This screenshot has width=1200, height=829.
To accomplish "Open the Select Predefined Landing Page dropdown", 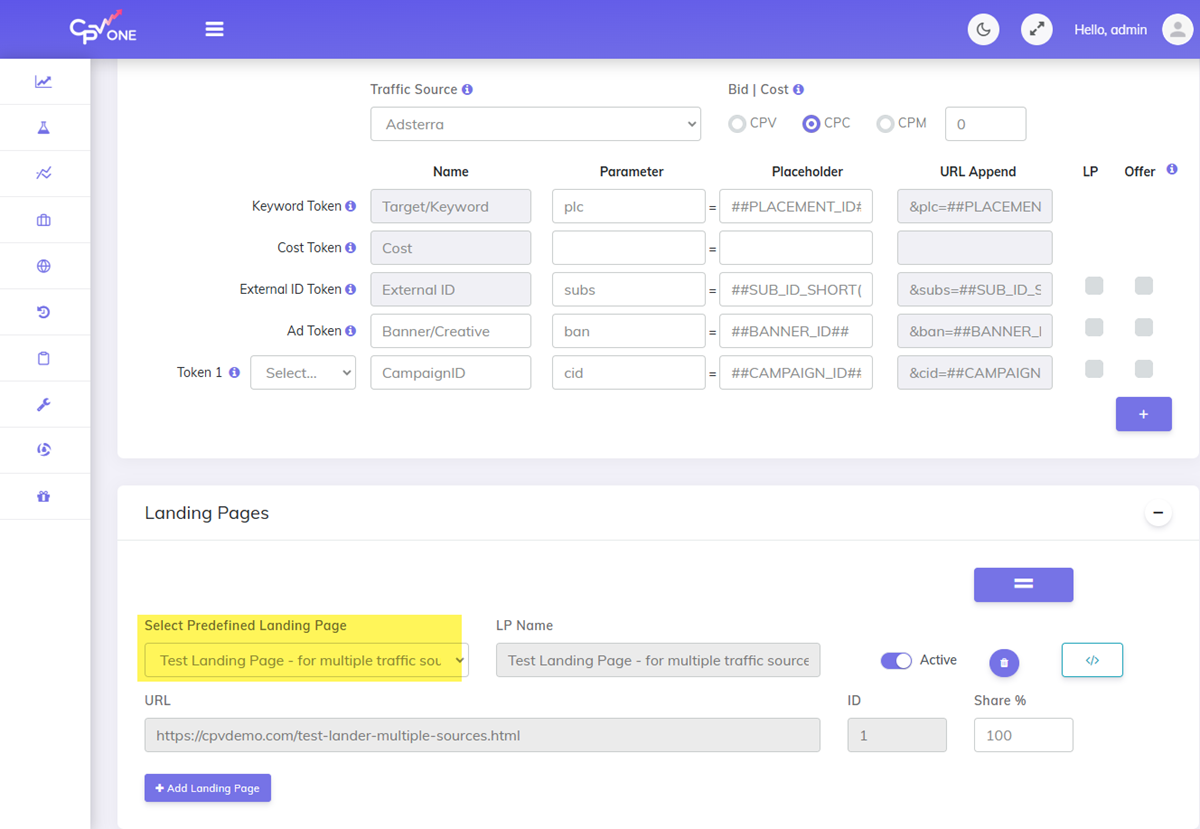I will coord(303,660).
